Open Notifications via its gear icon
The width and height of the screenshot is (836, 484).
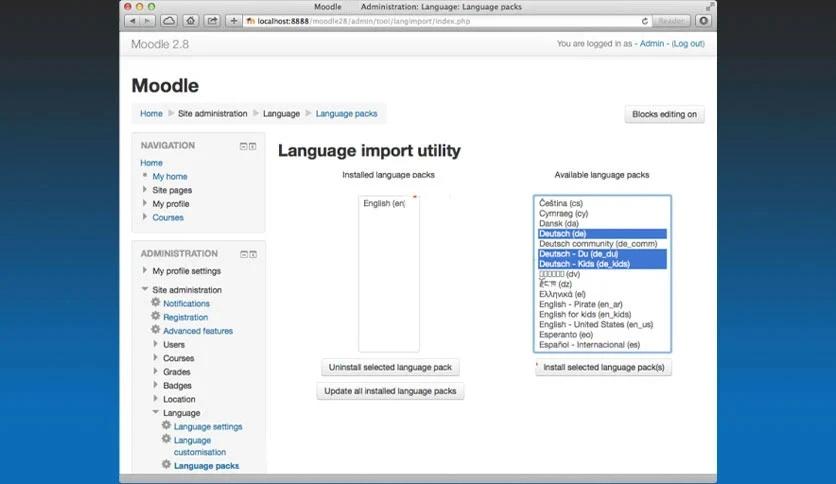tap(156, 302)
